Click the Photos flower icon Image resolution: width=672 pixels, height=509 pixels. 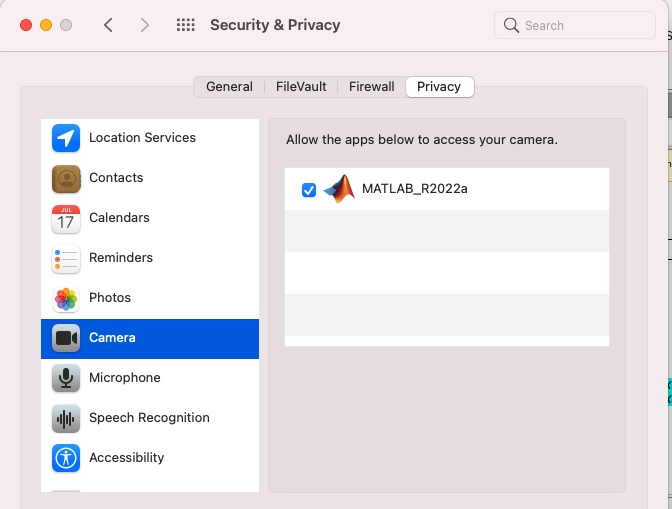click(x=66, y=298)
